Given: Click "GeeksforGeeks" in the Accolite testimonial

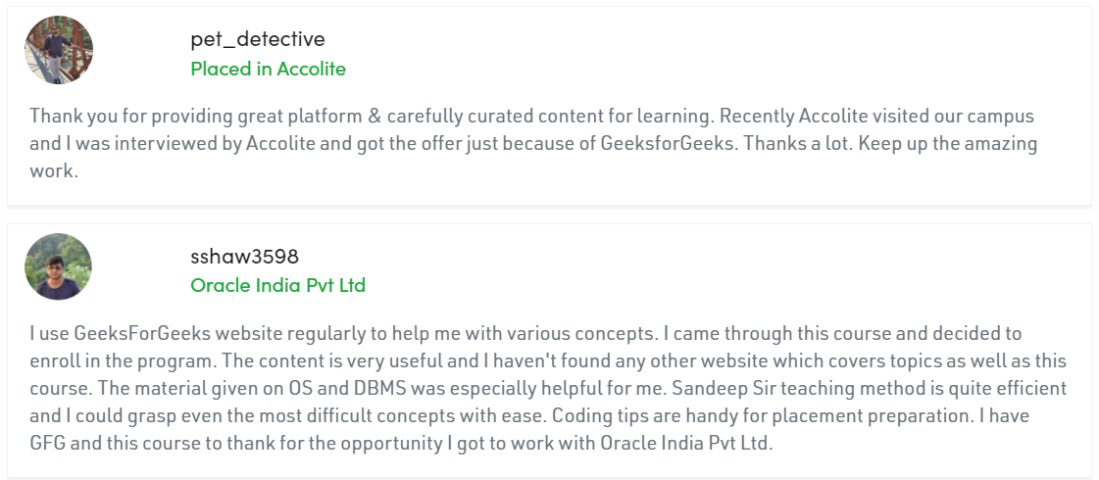Looking at the screenshot, I should point(655,143).
